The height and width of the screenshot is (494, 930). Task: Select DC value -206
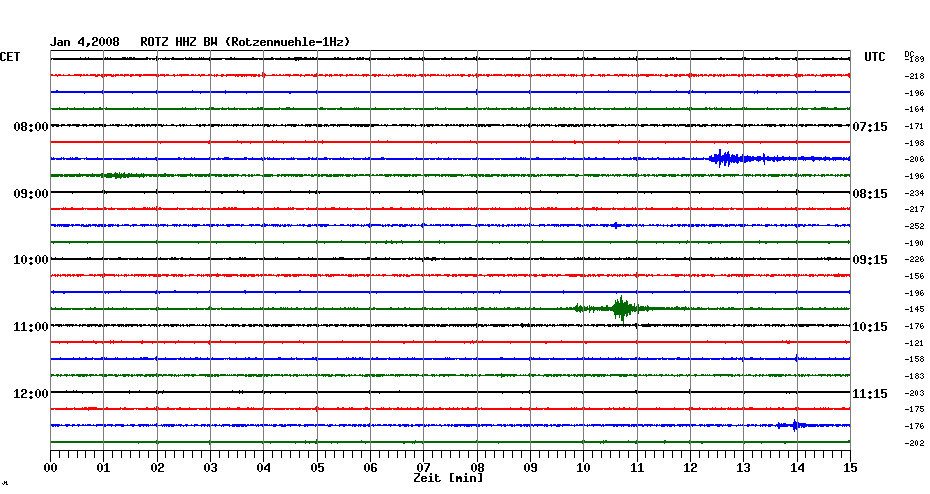point(915,159)
